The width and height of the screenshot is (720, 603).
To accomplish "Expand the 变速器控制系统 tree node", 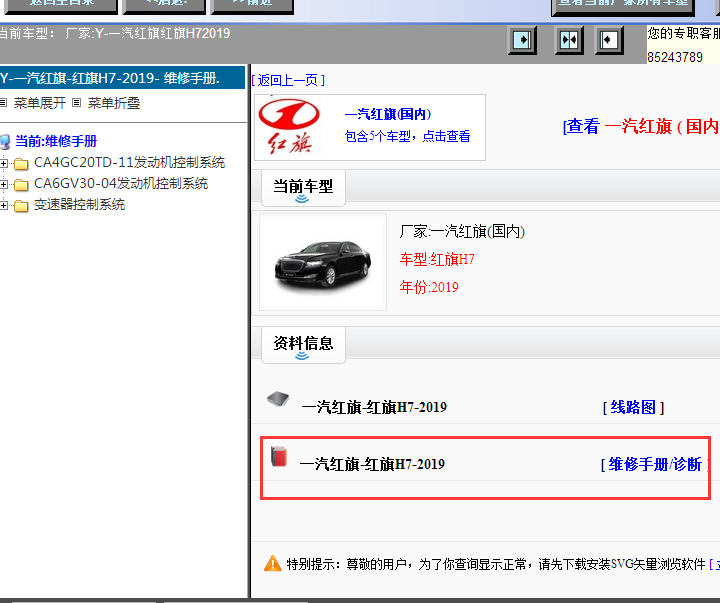I will point(4,205).
